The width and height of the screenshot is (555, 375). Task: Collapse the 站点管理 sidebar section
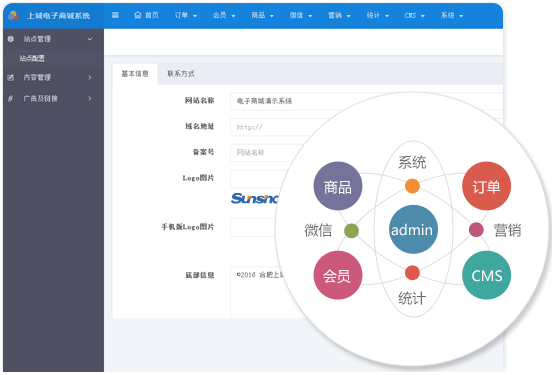point(53,39)
